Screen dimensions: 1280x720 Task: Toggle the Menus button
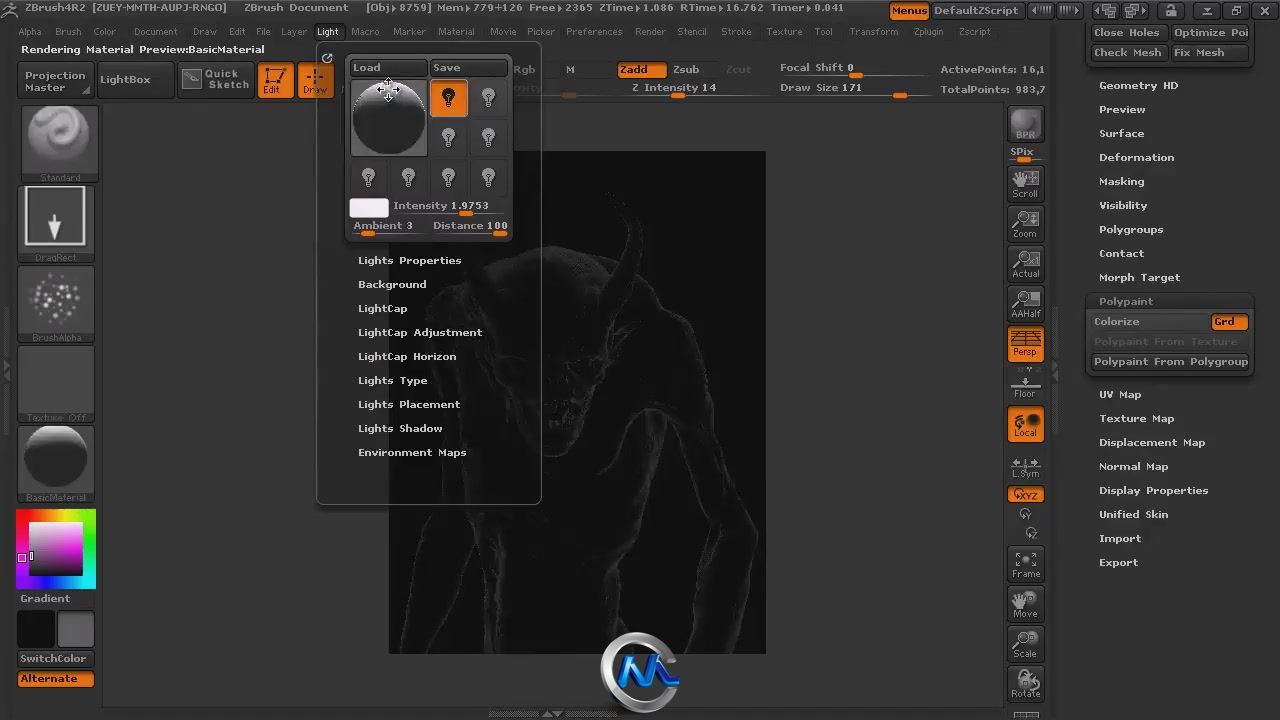click(909, 11)
